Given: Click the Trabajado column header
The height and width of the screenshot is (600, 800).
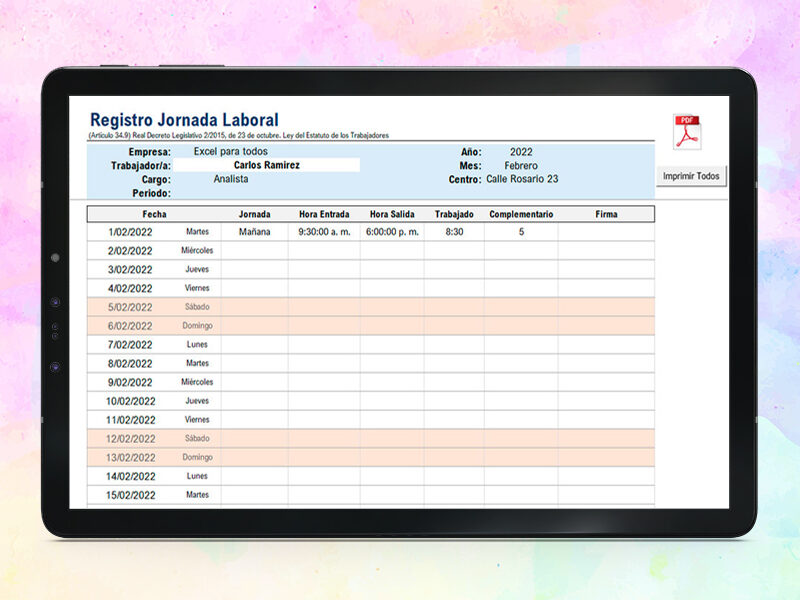Looking at the screenshot, I should [x=454, y=214].
